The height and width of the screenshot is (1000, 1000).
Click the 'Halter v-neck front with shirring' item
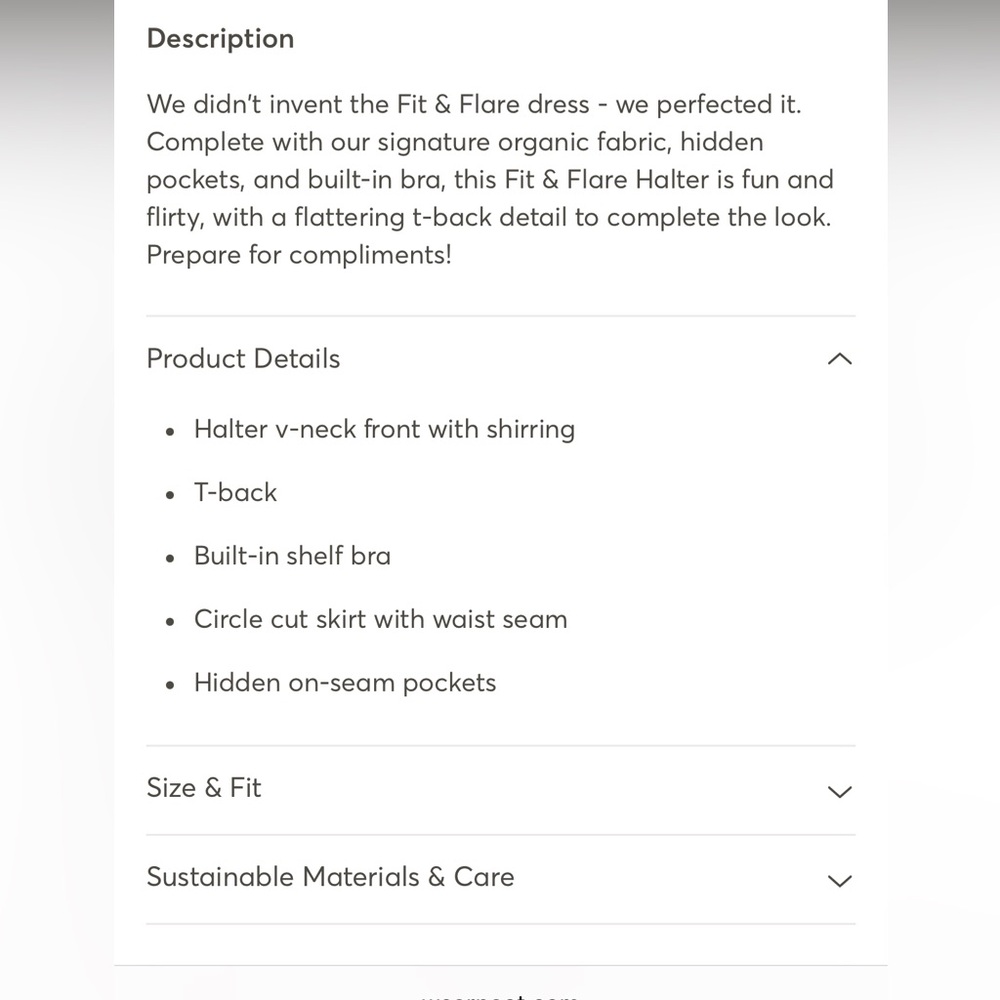[385, 429]
